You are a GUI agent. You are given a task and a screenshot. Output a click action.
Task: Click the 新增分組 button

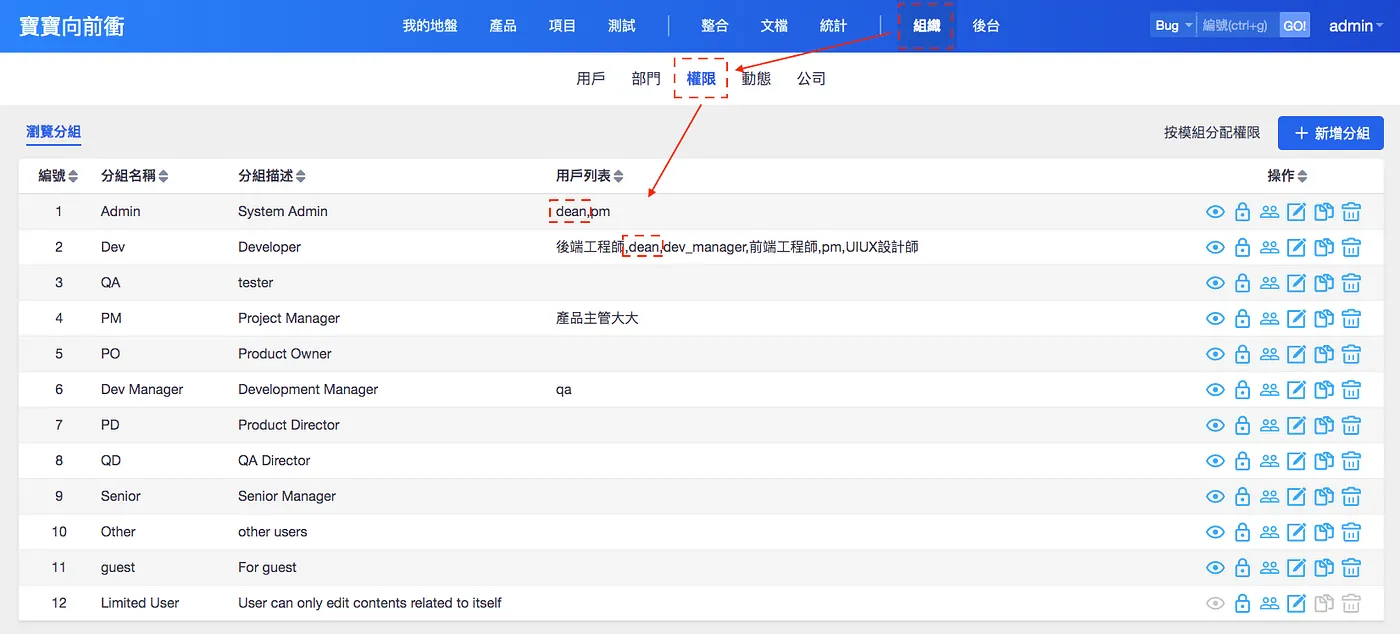(1331, 133)
